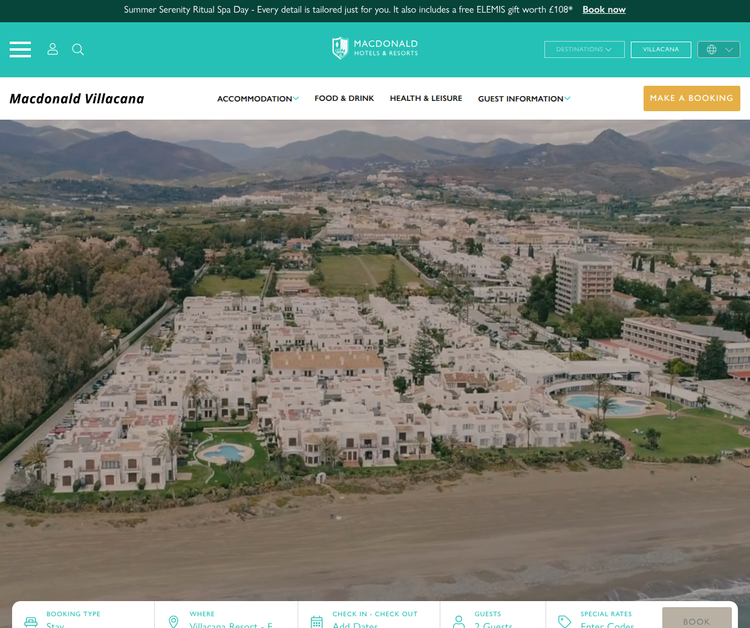The height and width of the screenshot is (628, 750).
Task: Open Health & Leisure section
Action: pos(426,98)
